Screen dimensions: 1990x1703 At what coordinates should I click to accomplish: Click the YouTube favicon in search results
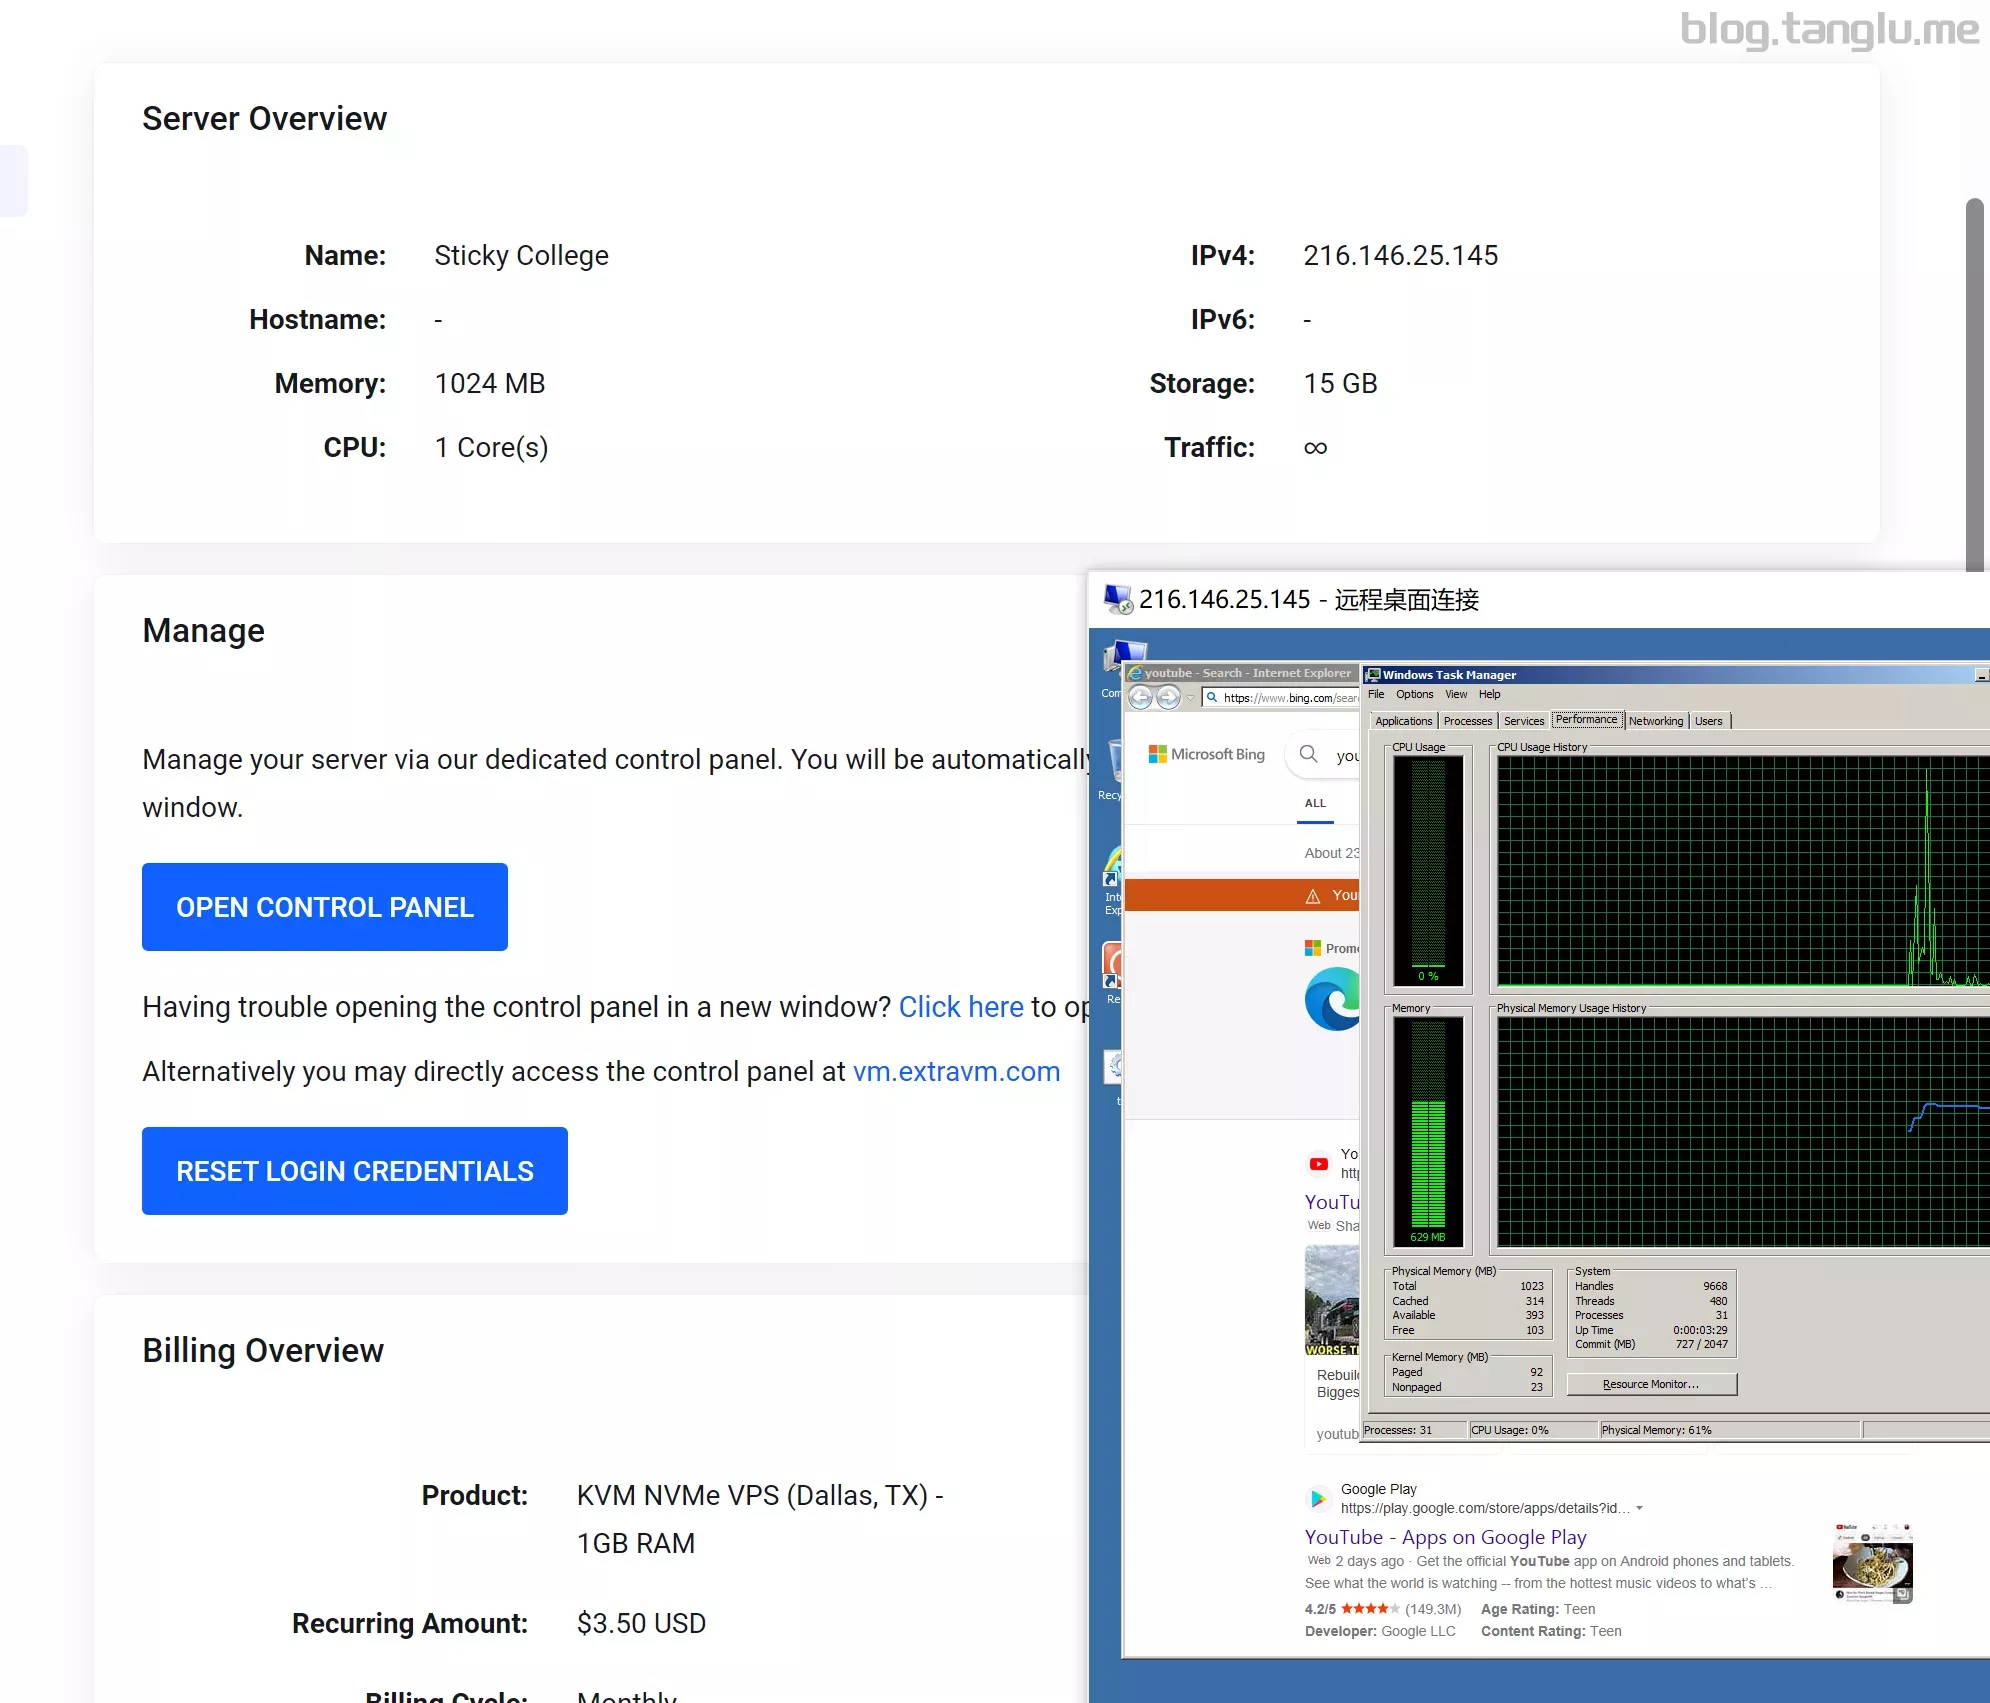click(x=1318, y=1164)
